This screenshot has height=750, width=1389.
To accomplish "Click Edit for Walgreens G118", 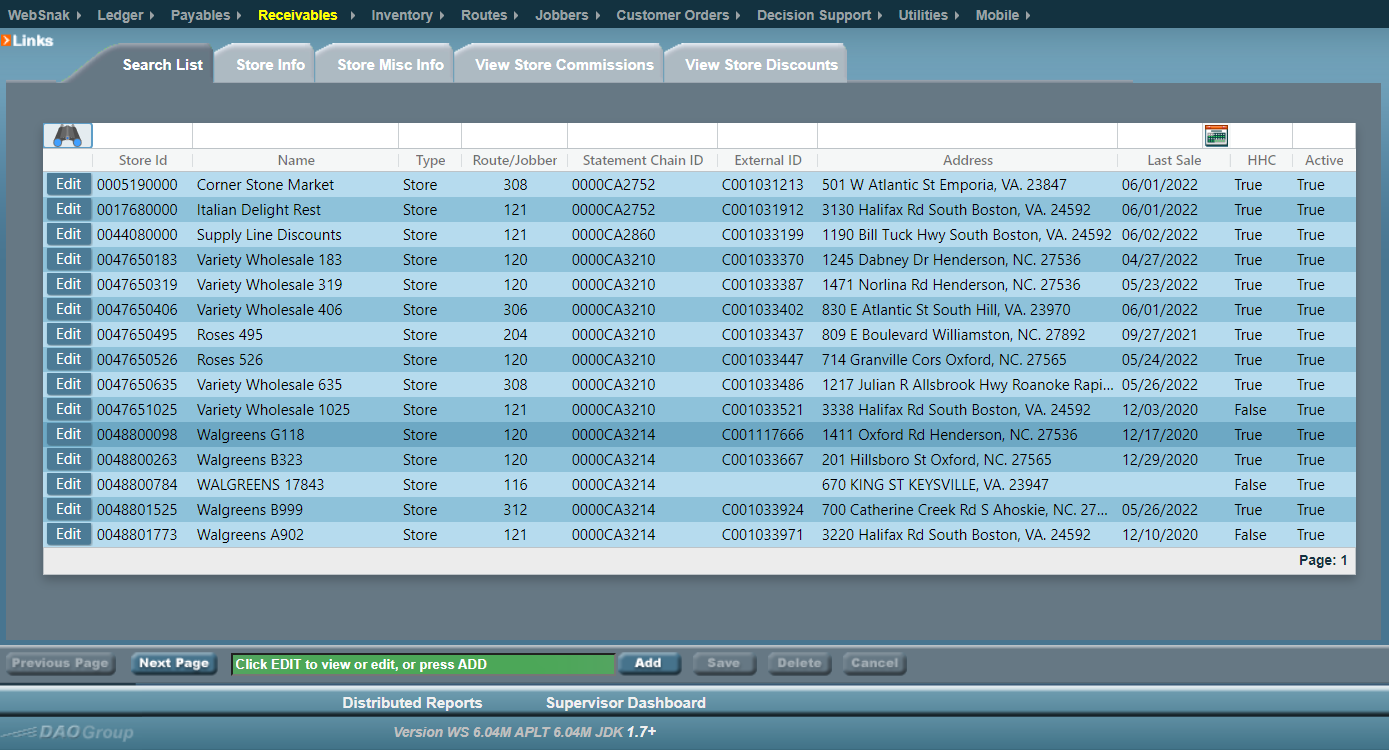I will point(68,434).
